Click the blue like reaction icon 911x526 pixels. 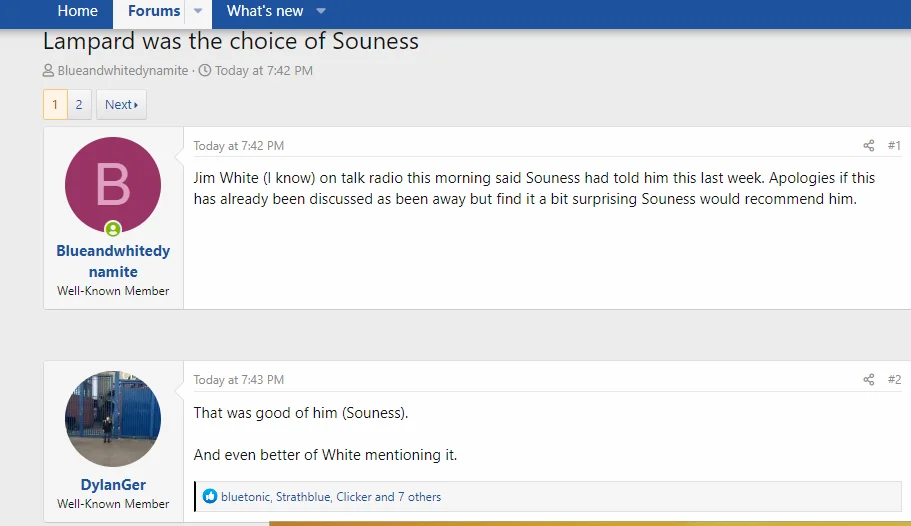[x=210, y=497]
